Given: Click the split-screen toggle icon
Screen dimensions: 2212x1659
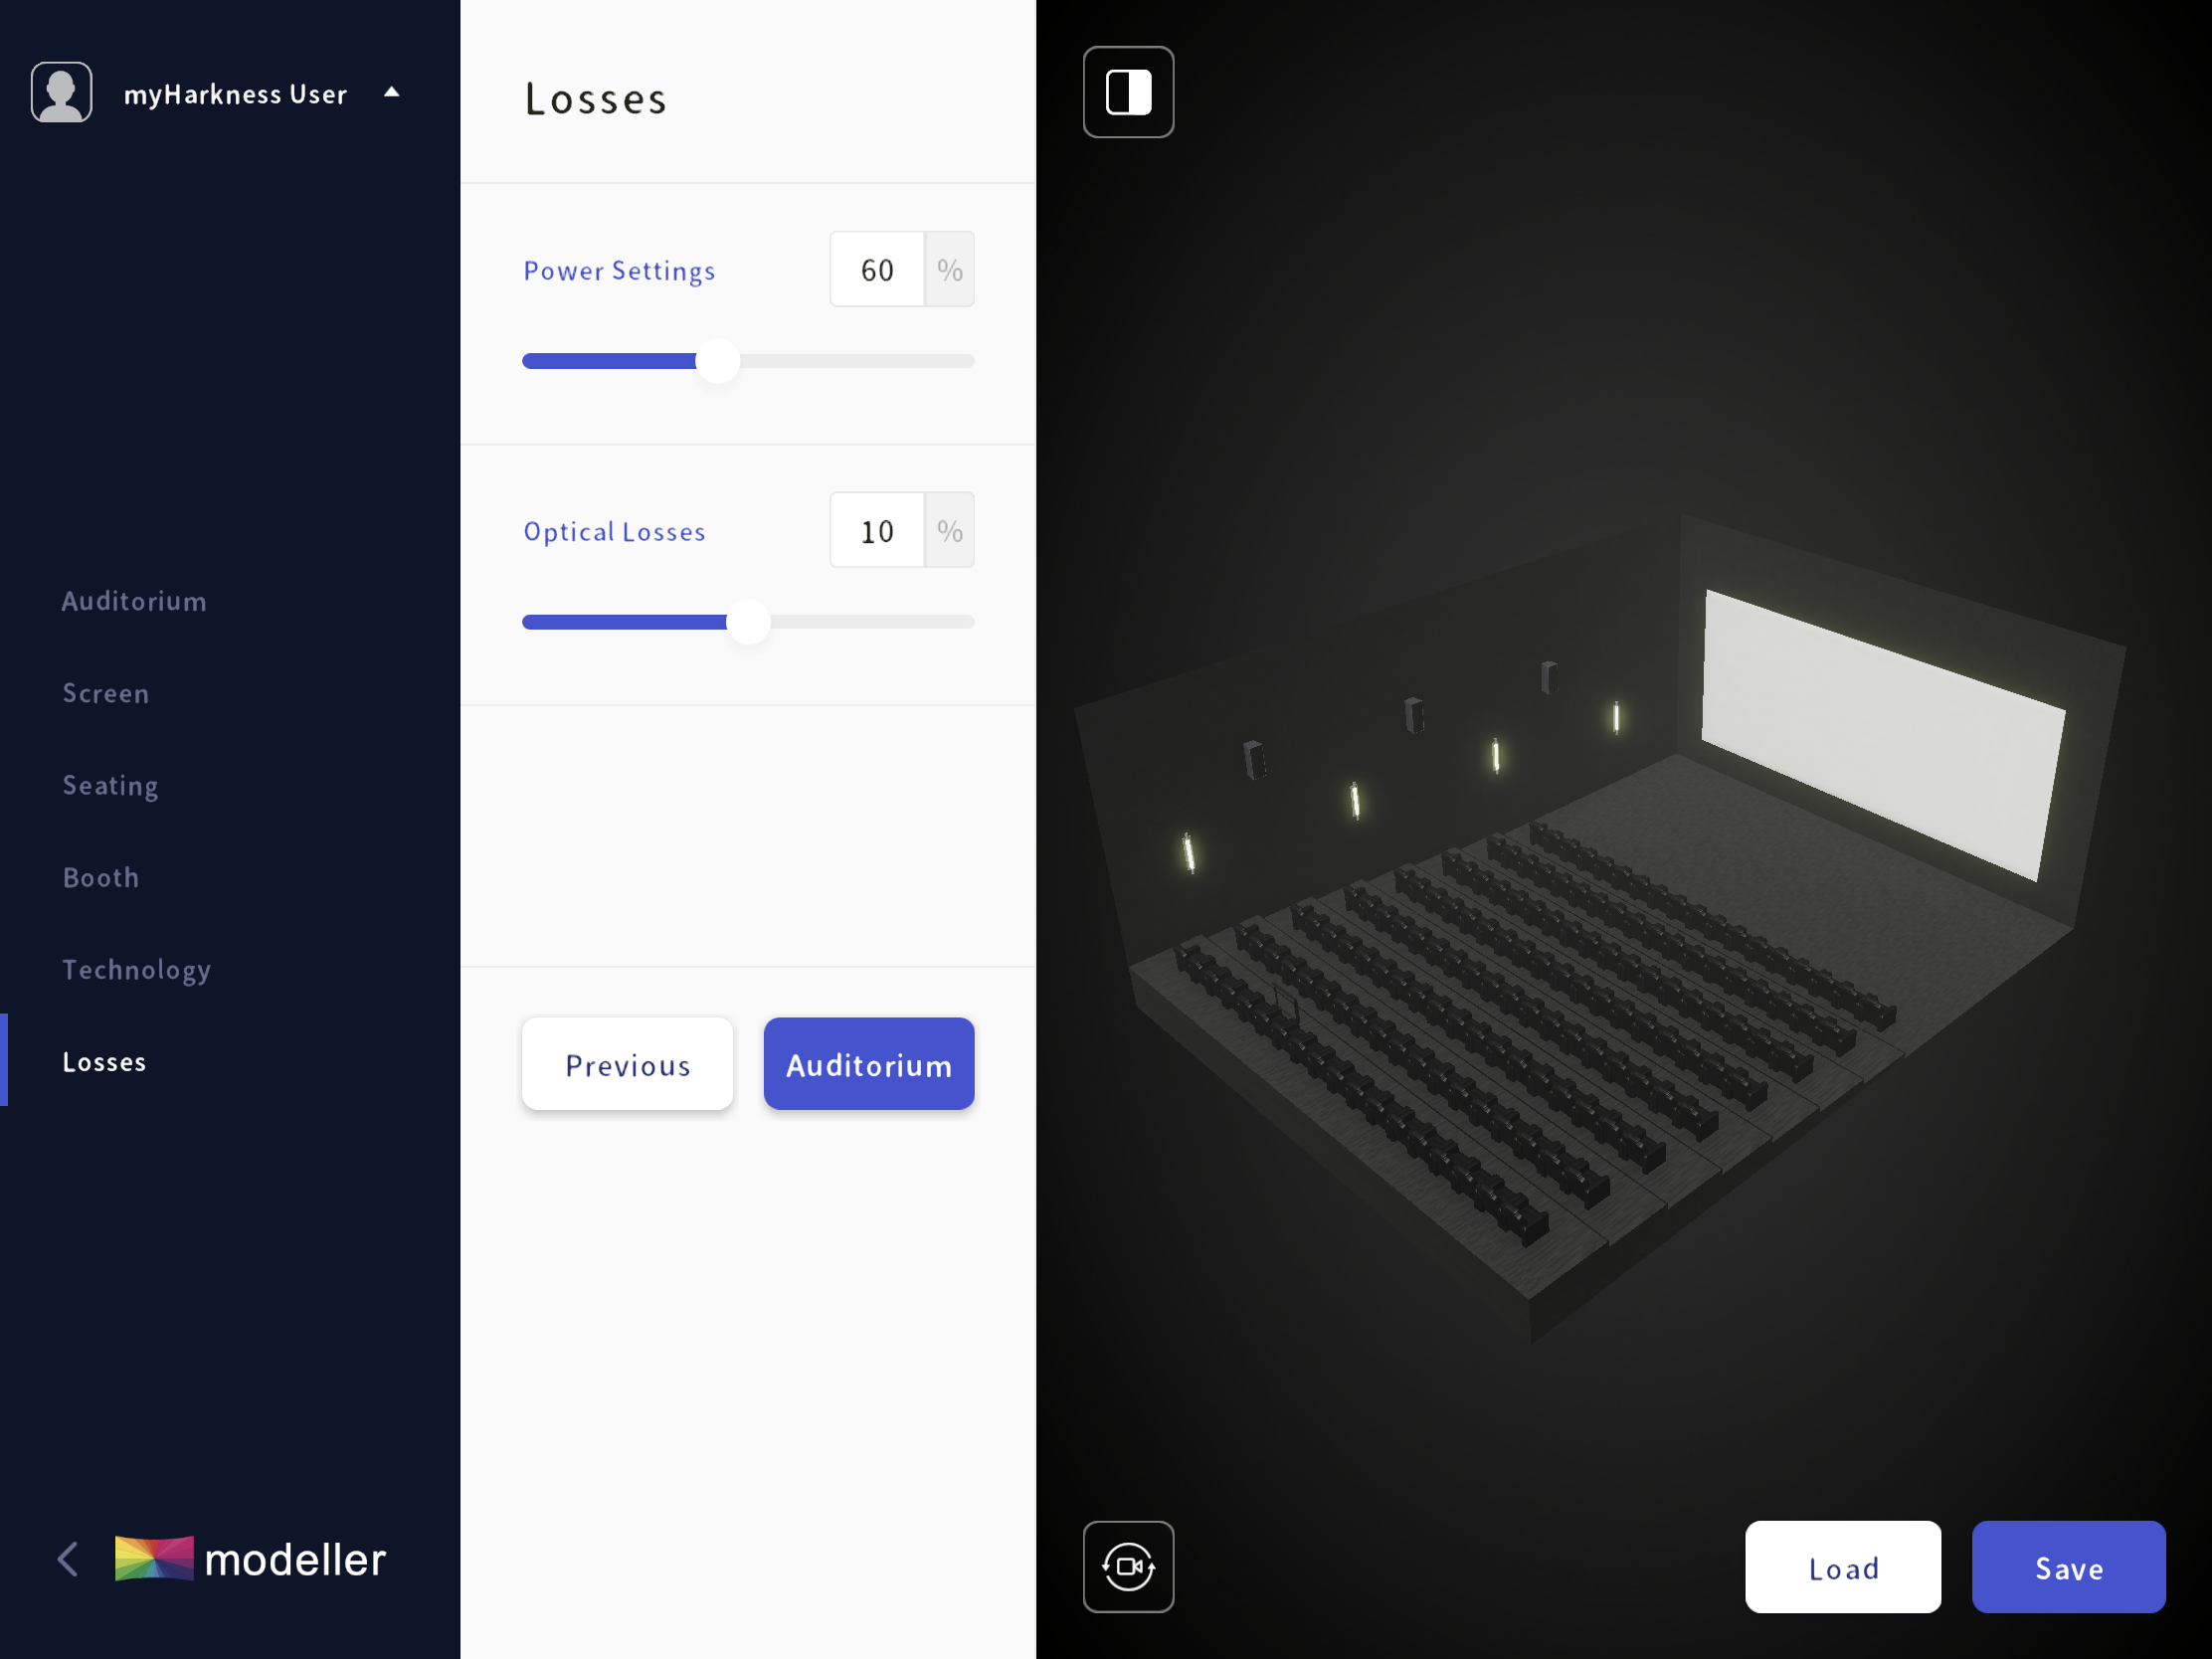Looking at the screenshot, I should 1127,92.
